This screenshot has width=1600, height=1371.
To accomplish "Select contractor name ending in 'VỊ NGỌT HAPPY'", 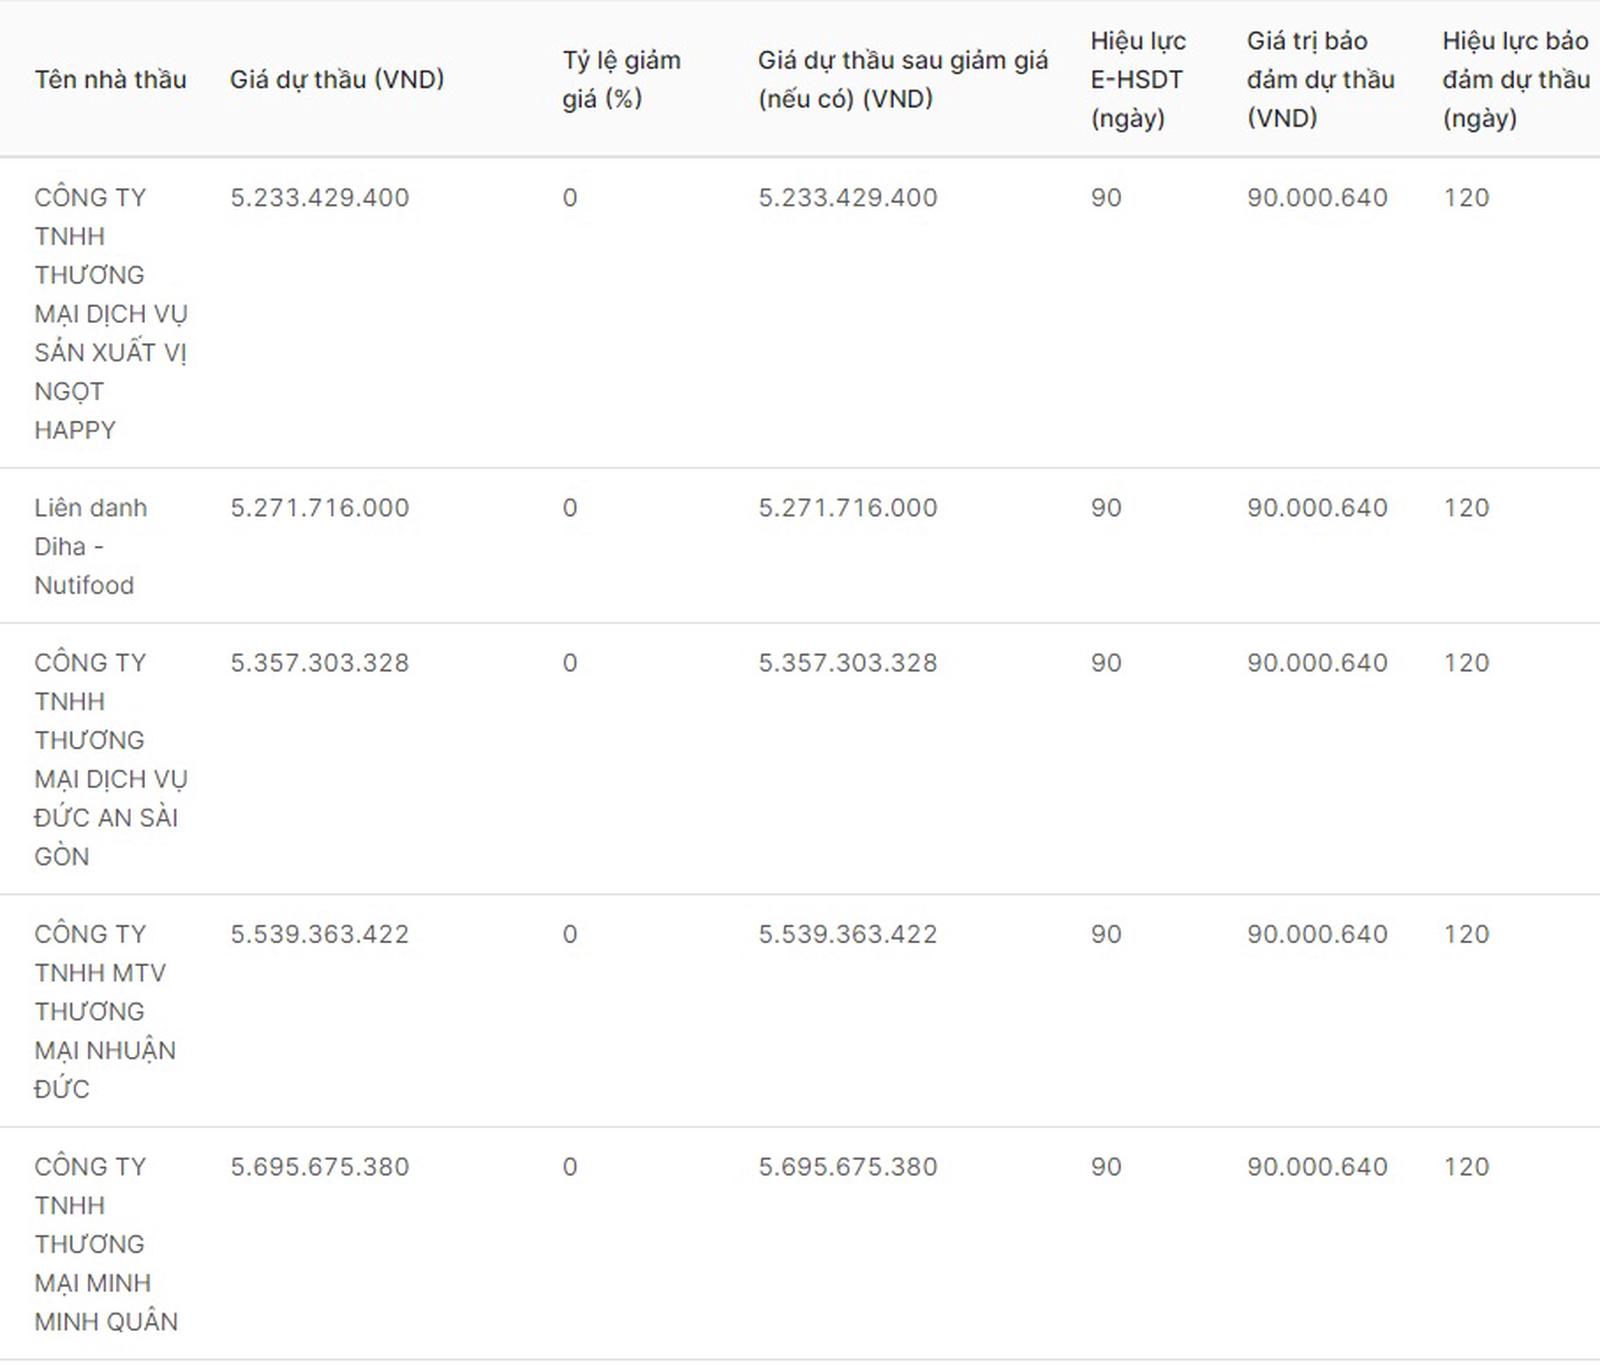I will [110, 313].
